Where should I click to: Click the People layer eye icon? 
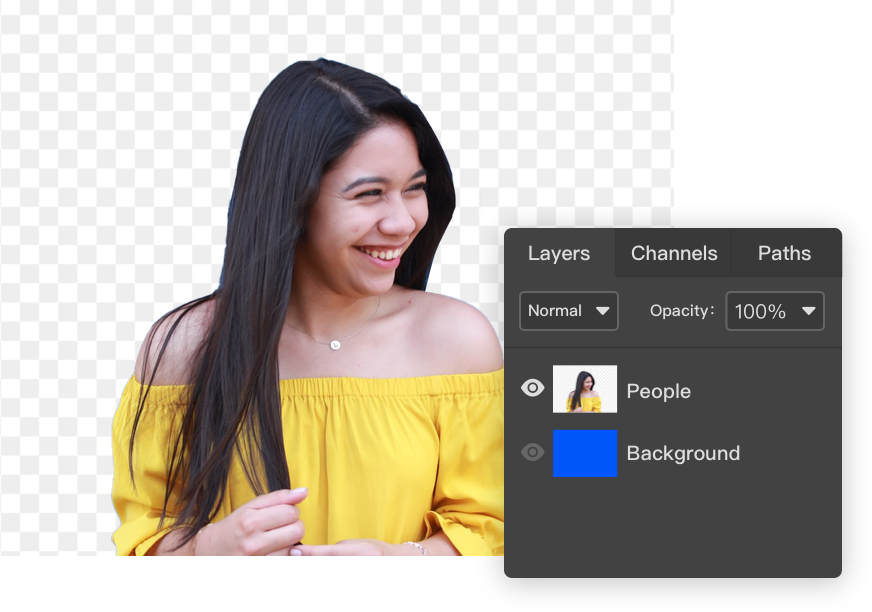(532, 388)
